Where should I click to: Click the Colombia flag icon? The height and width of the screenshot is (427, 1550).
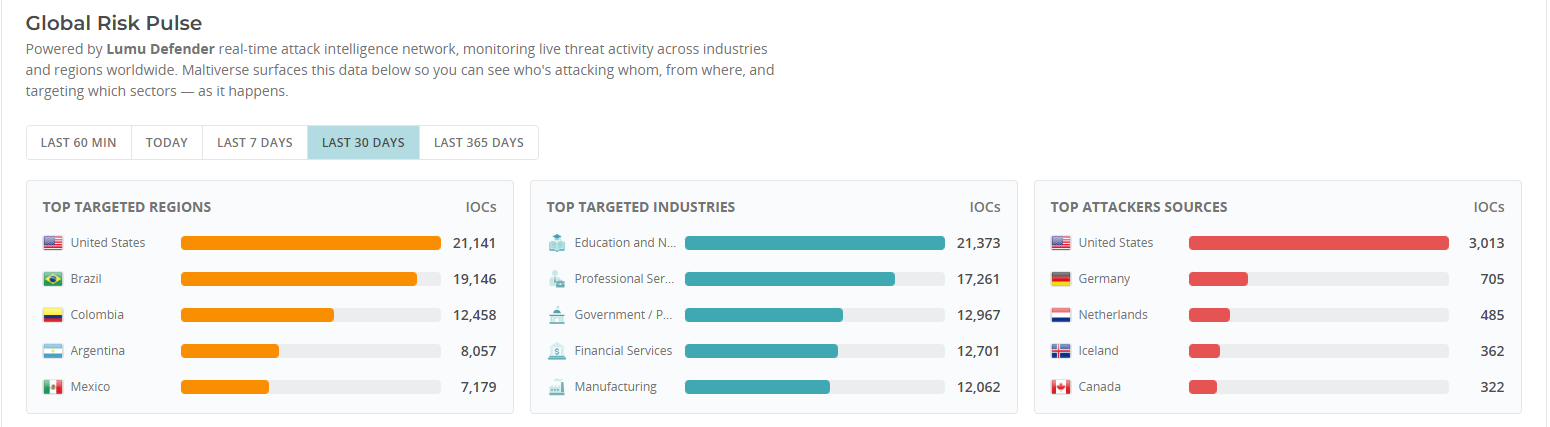(x=53, y=315)
